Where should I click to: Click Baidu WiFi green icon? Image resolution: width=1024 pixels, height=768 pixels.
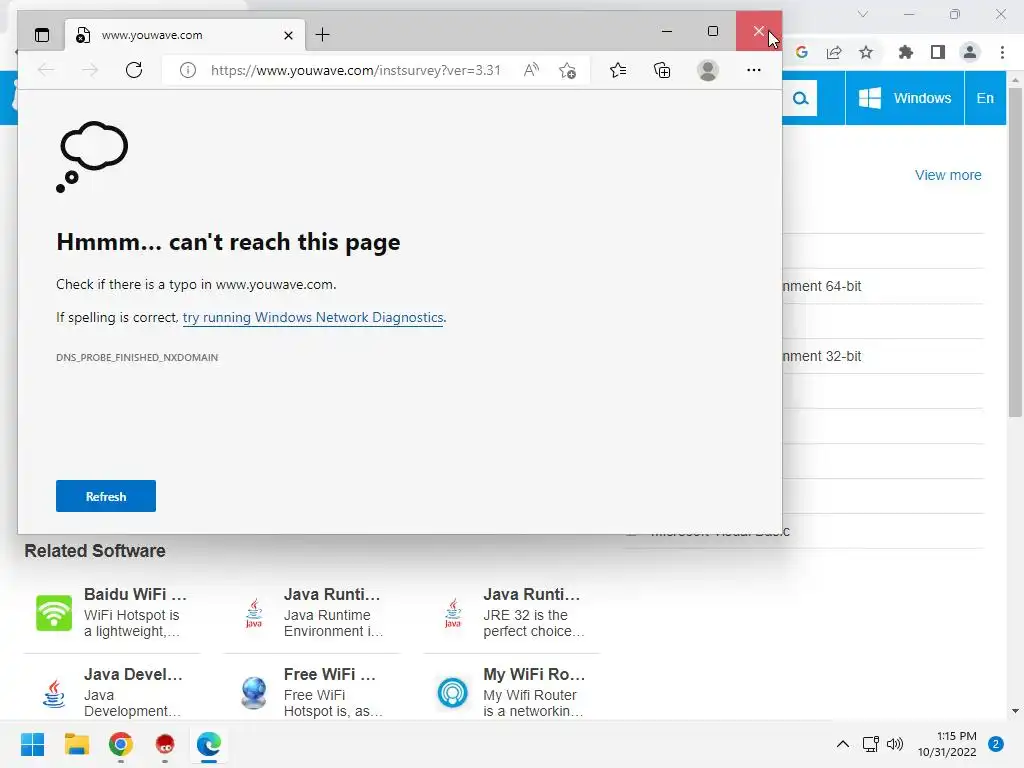pyautogui.click(x=54, y=613)
